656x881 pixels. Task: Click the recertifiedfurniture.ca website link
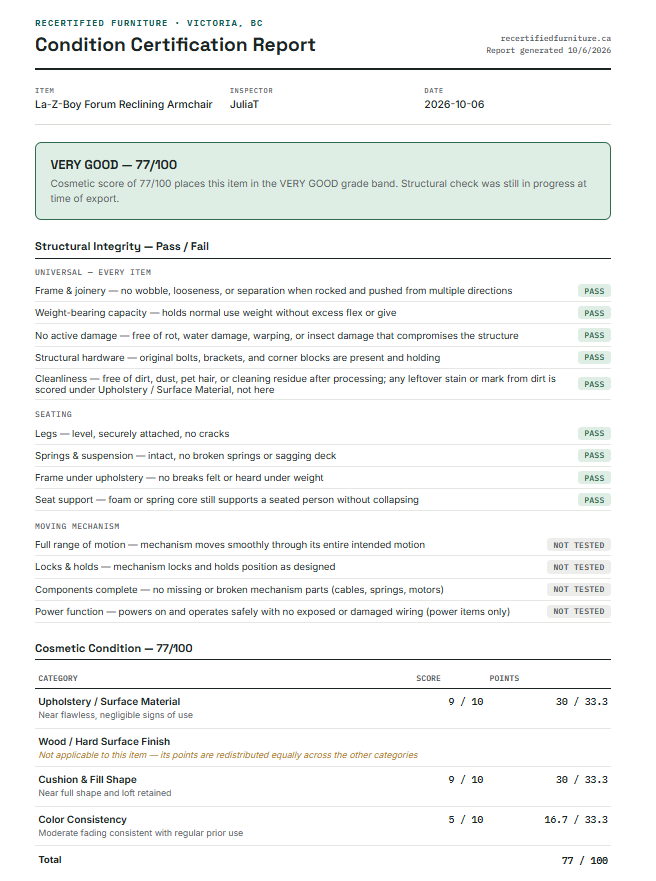(x=555, y=38)
